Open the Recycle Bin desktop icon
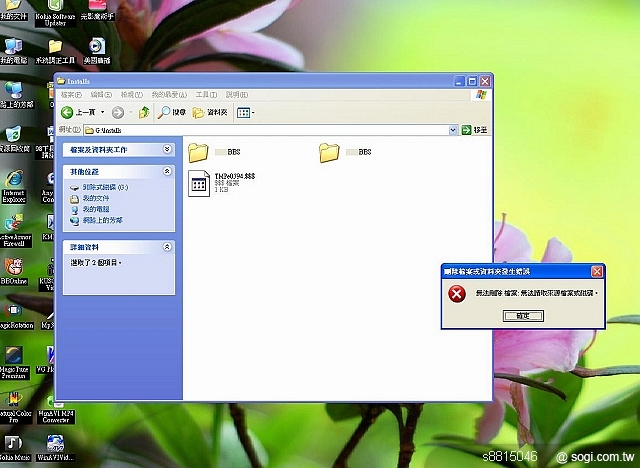Image resolution: width=640 pixels, height=468 pixels. [14, 135]
